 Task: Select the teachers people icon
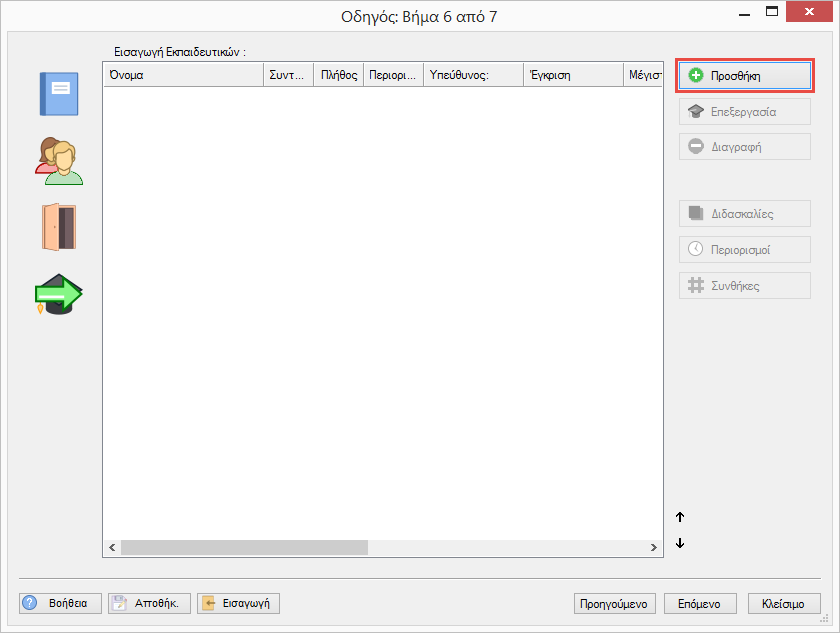pyautogui.click(x=59, y=160)
